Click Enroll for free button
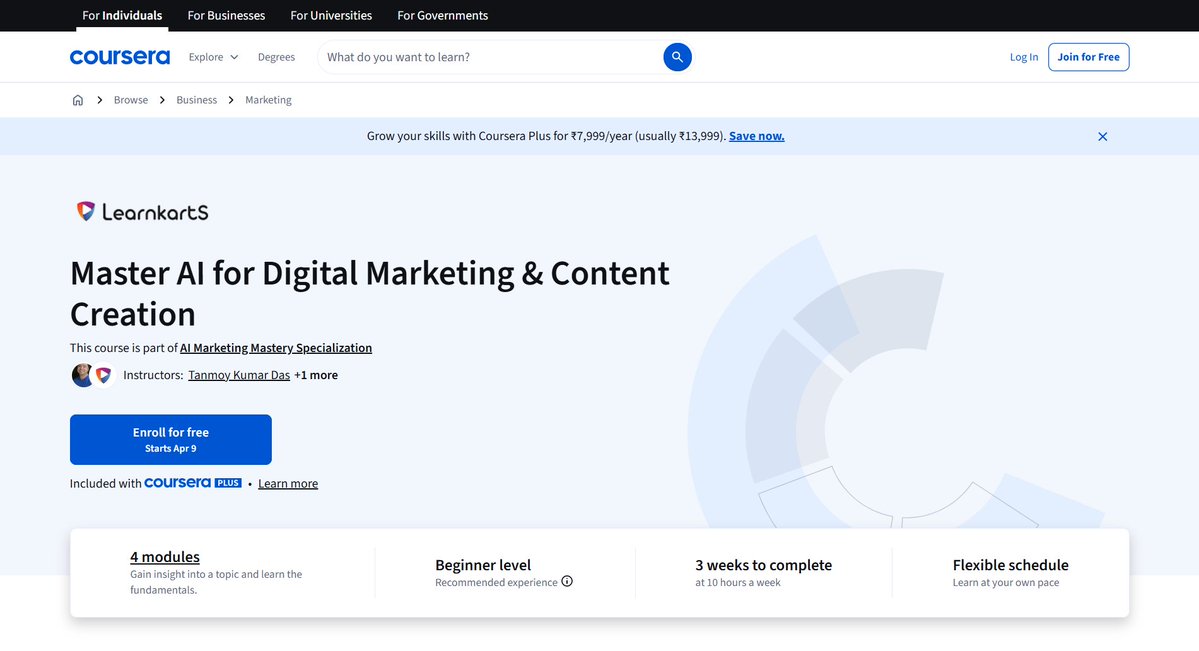This screenshot has width=1199, height=651. pyautogui.click(x=171, y=440)
